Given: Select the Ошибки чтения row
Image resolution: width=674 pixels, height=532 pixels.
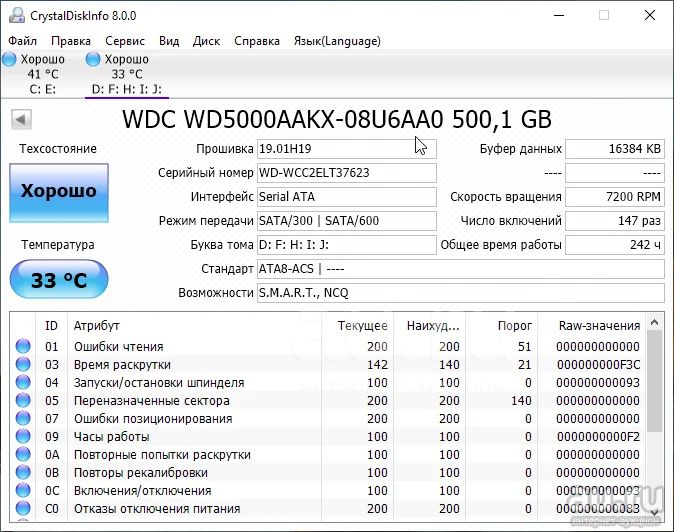Looking at the screenshot, I should point(328,346).
